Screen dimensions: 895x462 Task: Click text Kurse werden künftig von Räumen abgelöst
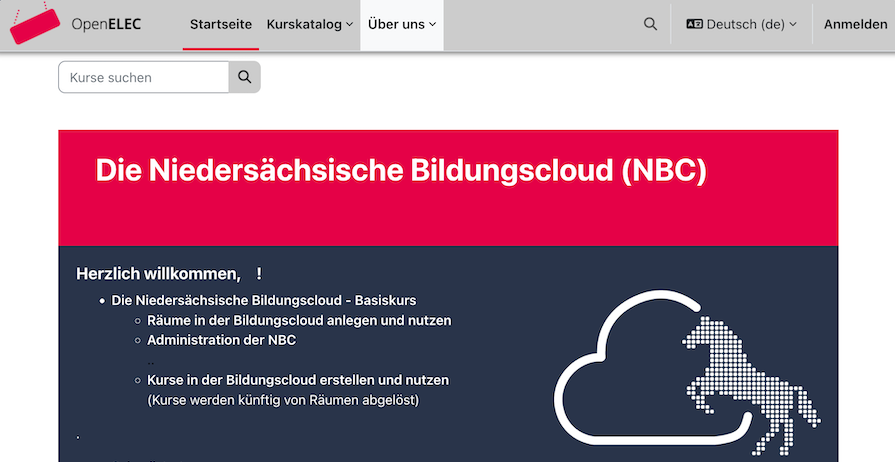[283, 400]
